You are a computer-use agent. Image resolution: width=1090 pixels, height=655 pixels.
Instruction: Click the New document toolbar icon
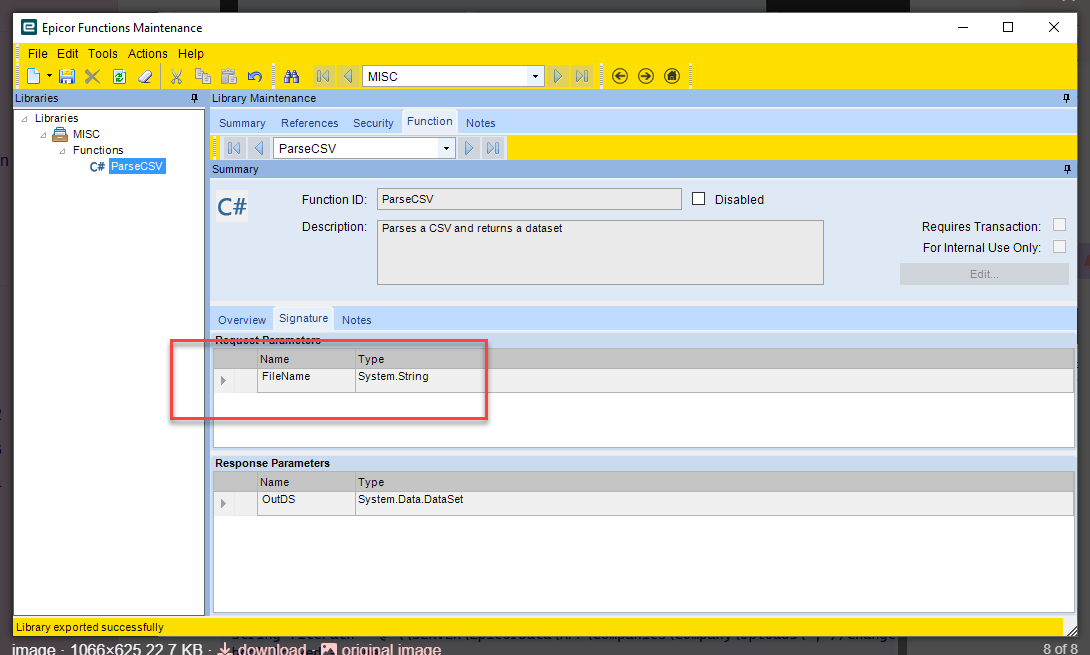[33, 76]
